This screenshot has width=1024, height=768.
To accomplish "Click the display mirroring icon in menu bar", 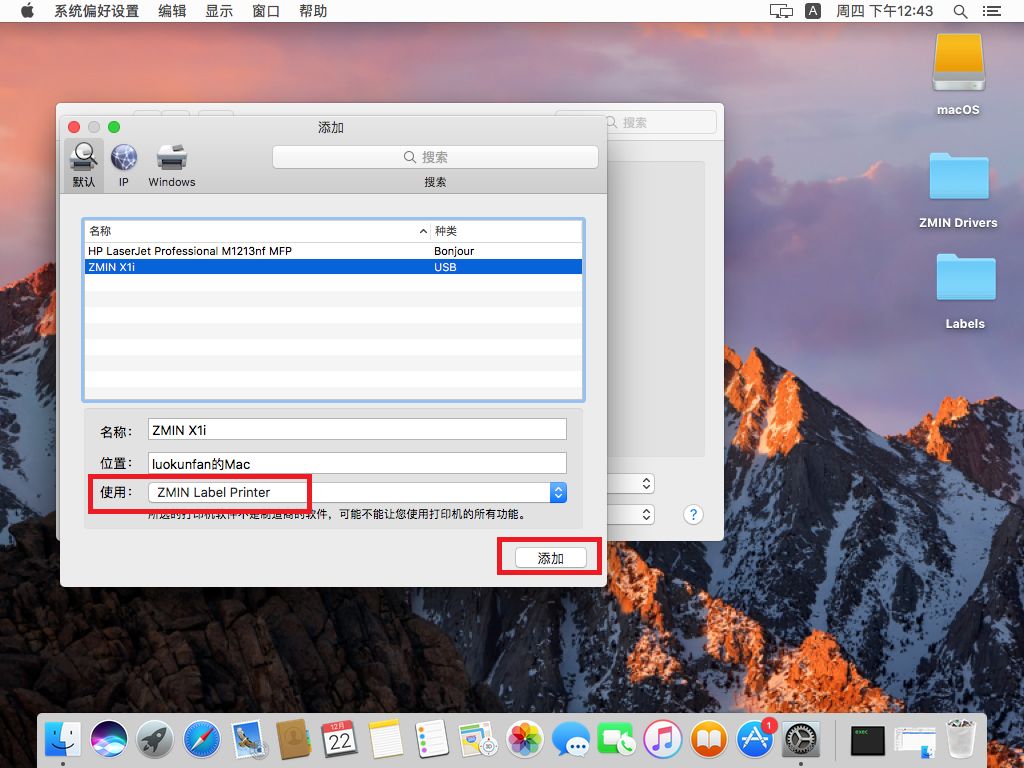I will [781, 11].
